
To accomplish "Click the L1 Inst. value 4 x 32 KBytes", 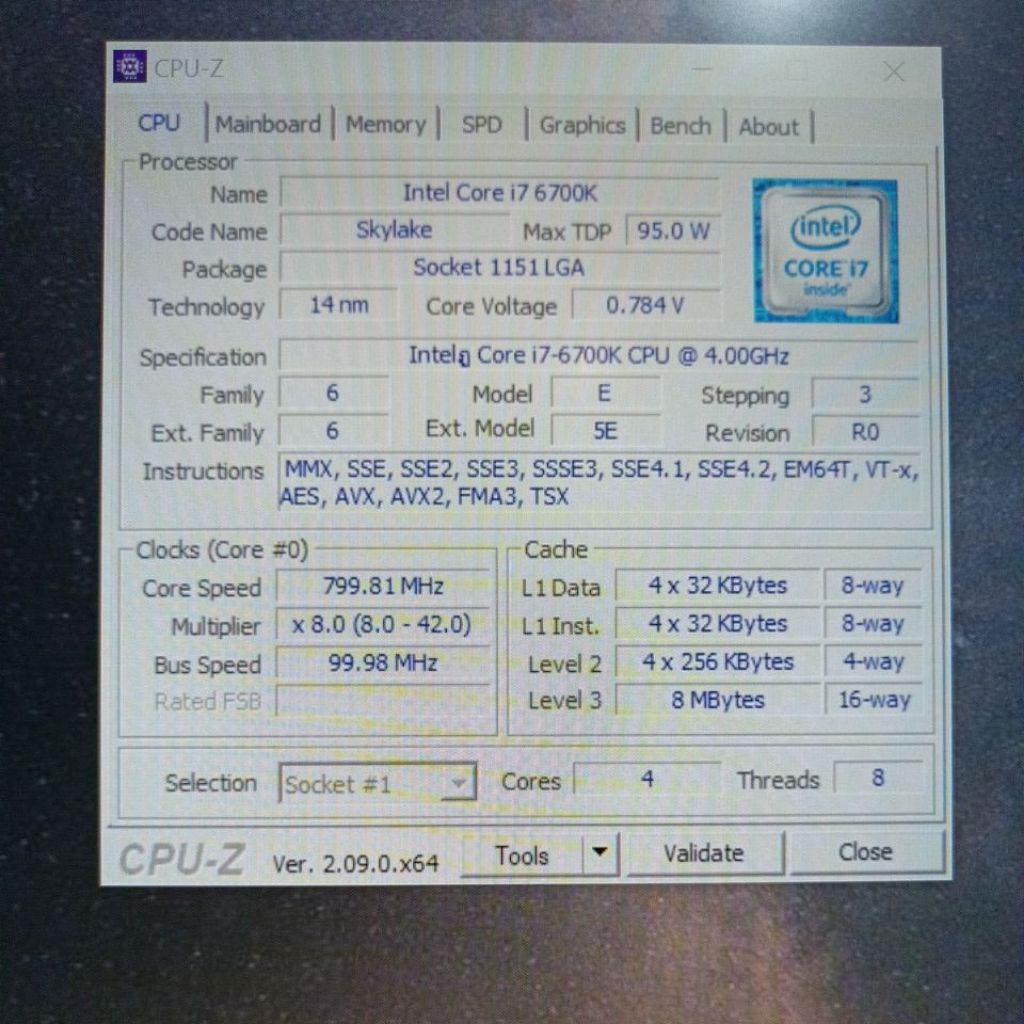I will click(717, 623).
